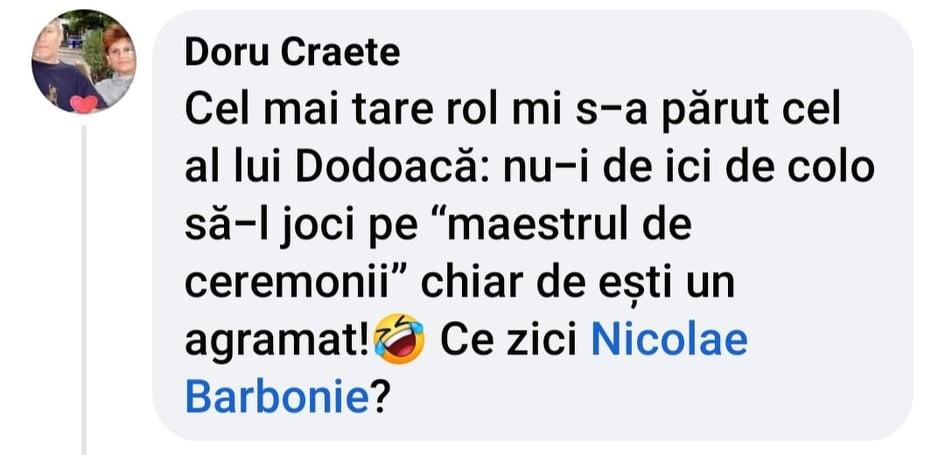Open Doru Craete's profile picture

[84, 61]
